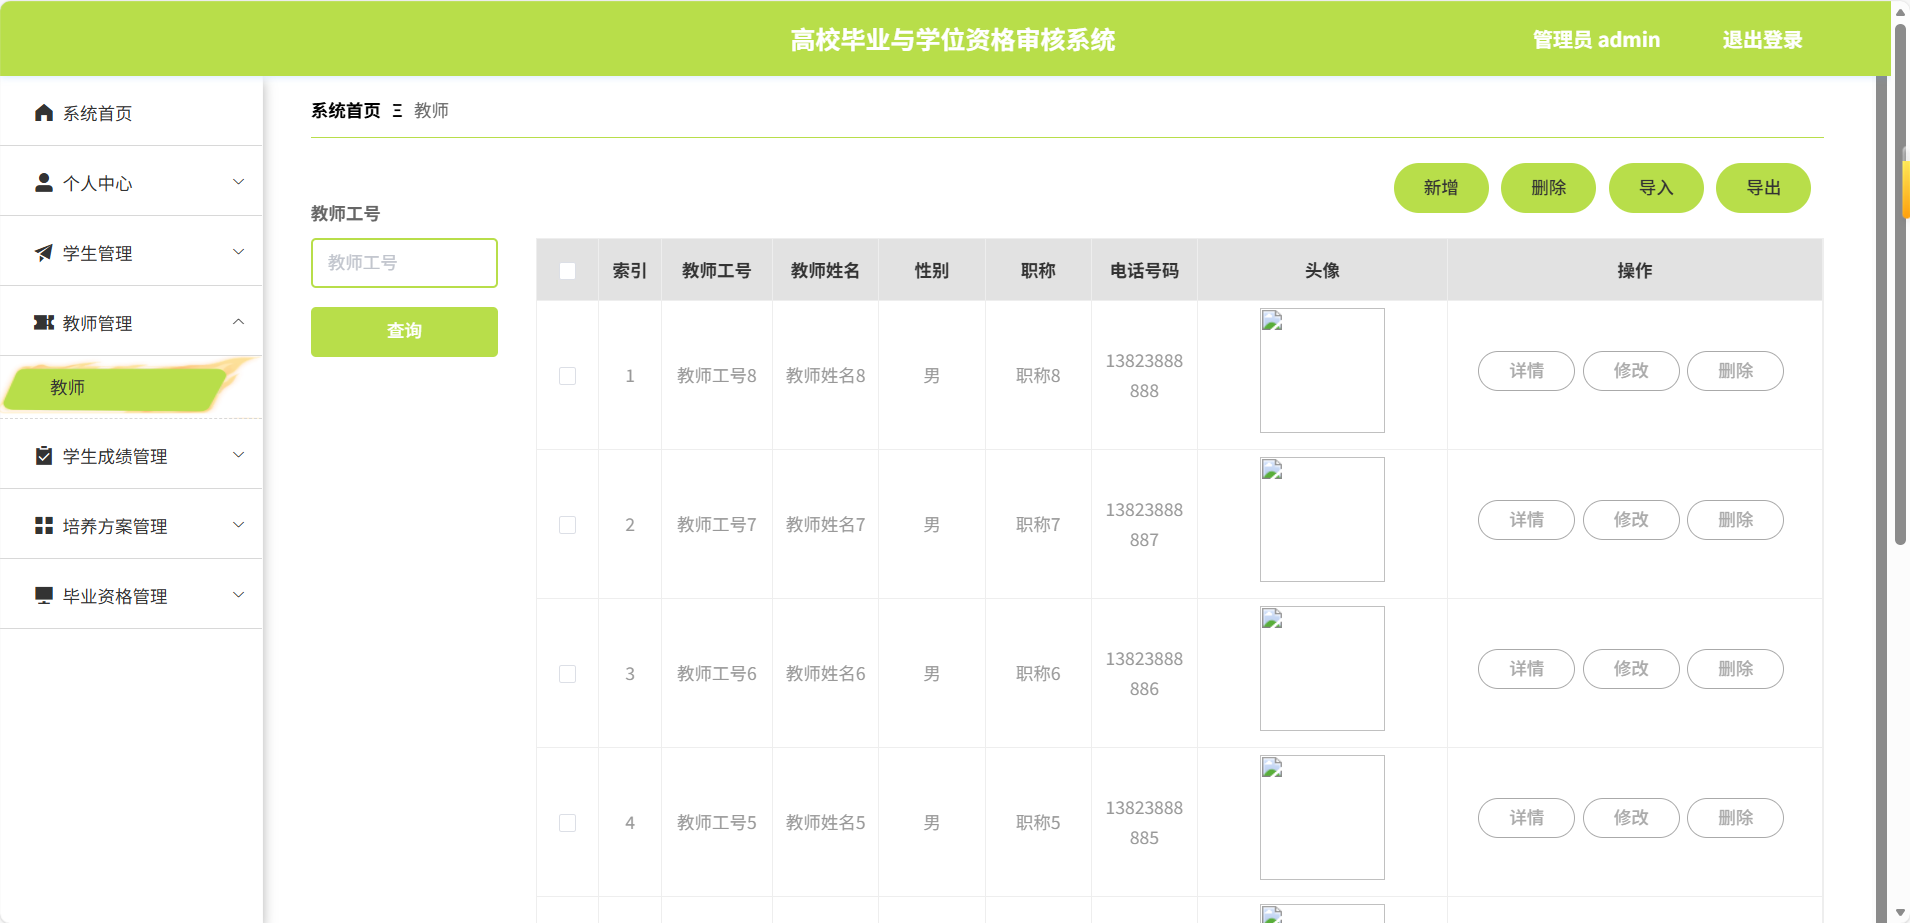Click 修改 for 教师工号5
Screen dimensions: 1910x923
coord(1631,818)
